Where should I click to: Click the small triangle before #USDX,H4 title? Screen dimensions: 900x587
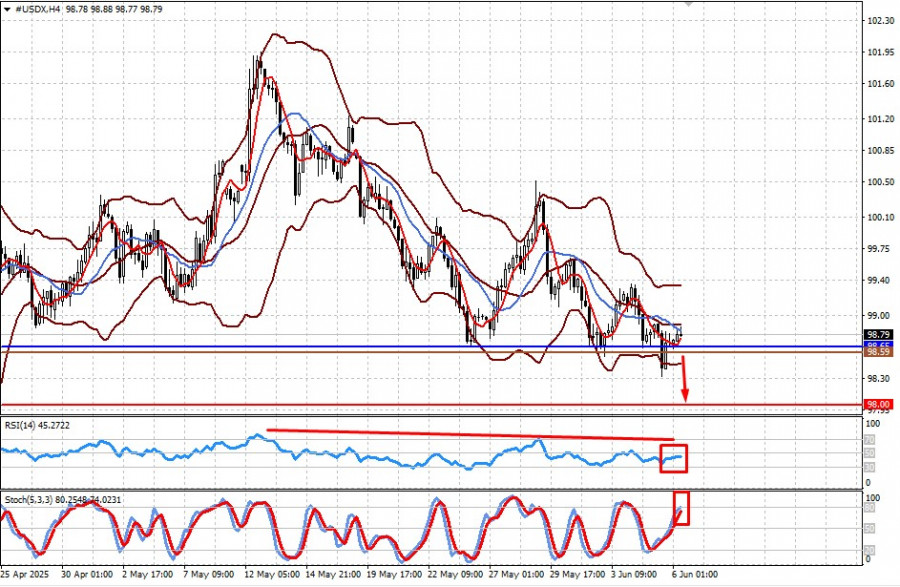[7, 9]
